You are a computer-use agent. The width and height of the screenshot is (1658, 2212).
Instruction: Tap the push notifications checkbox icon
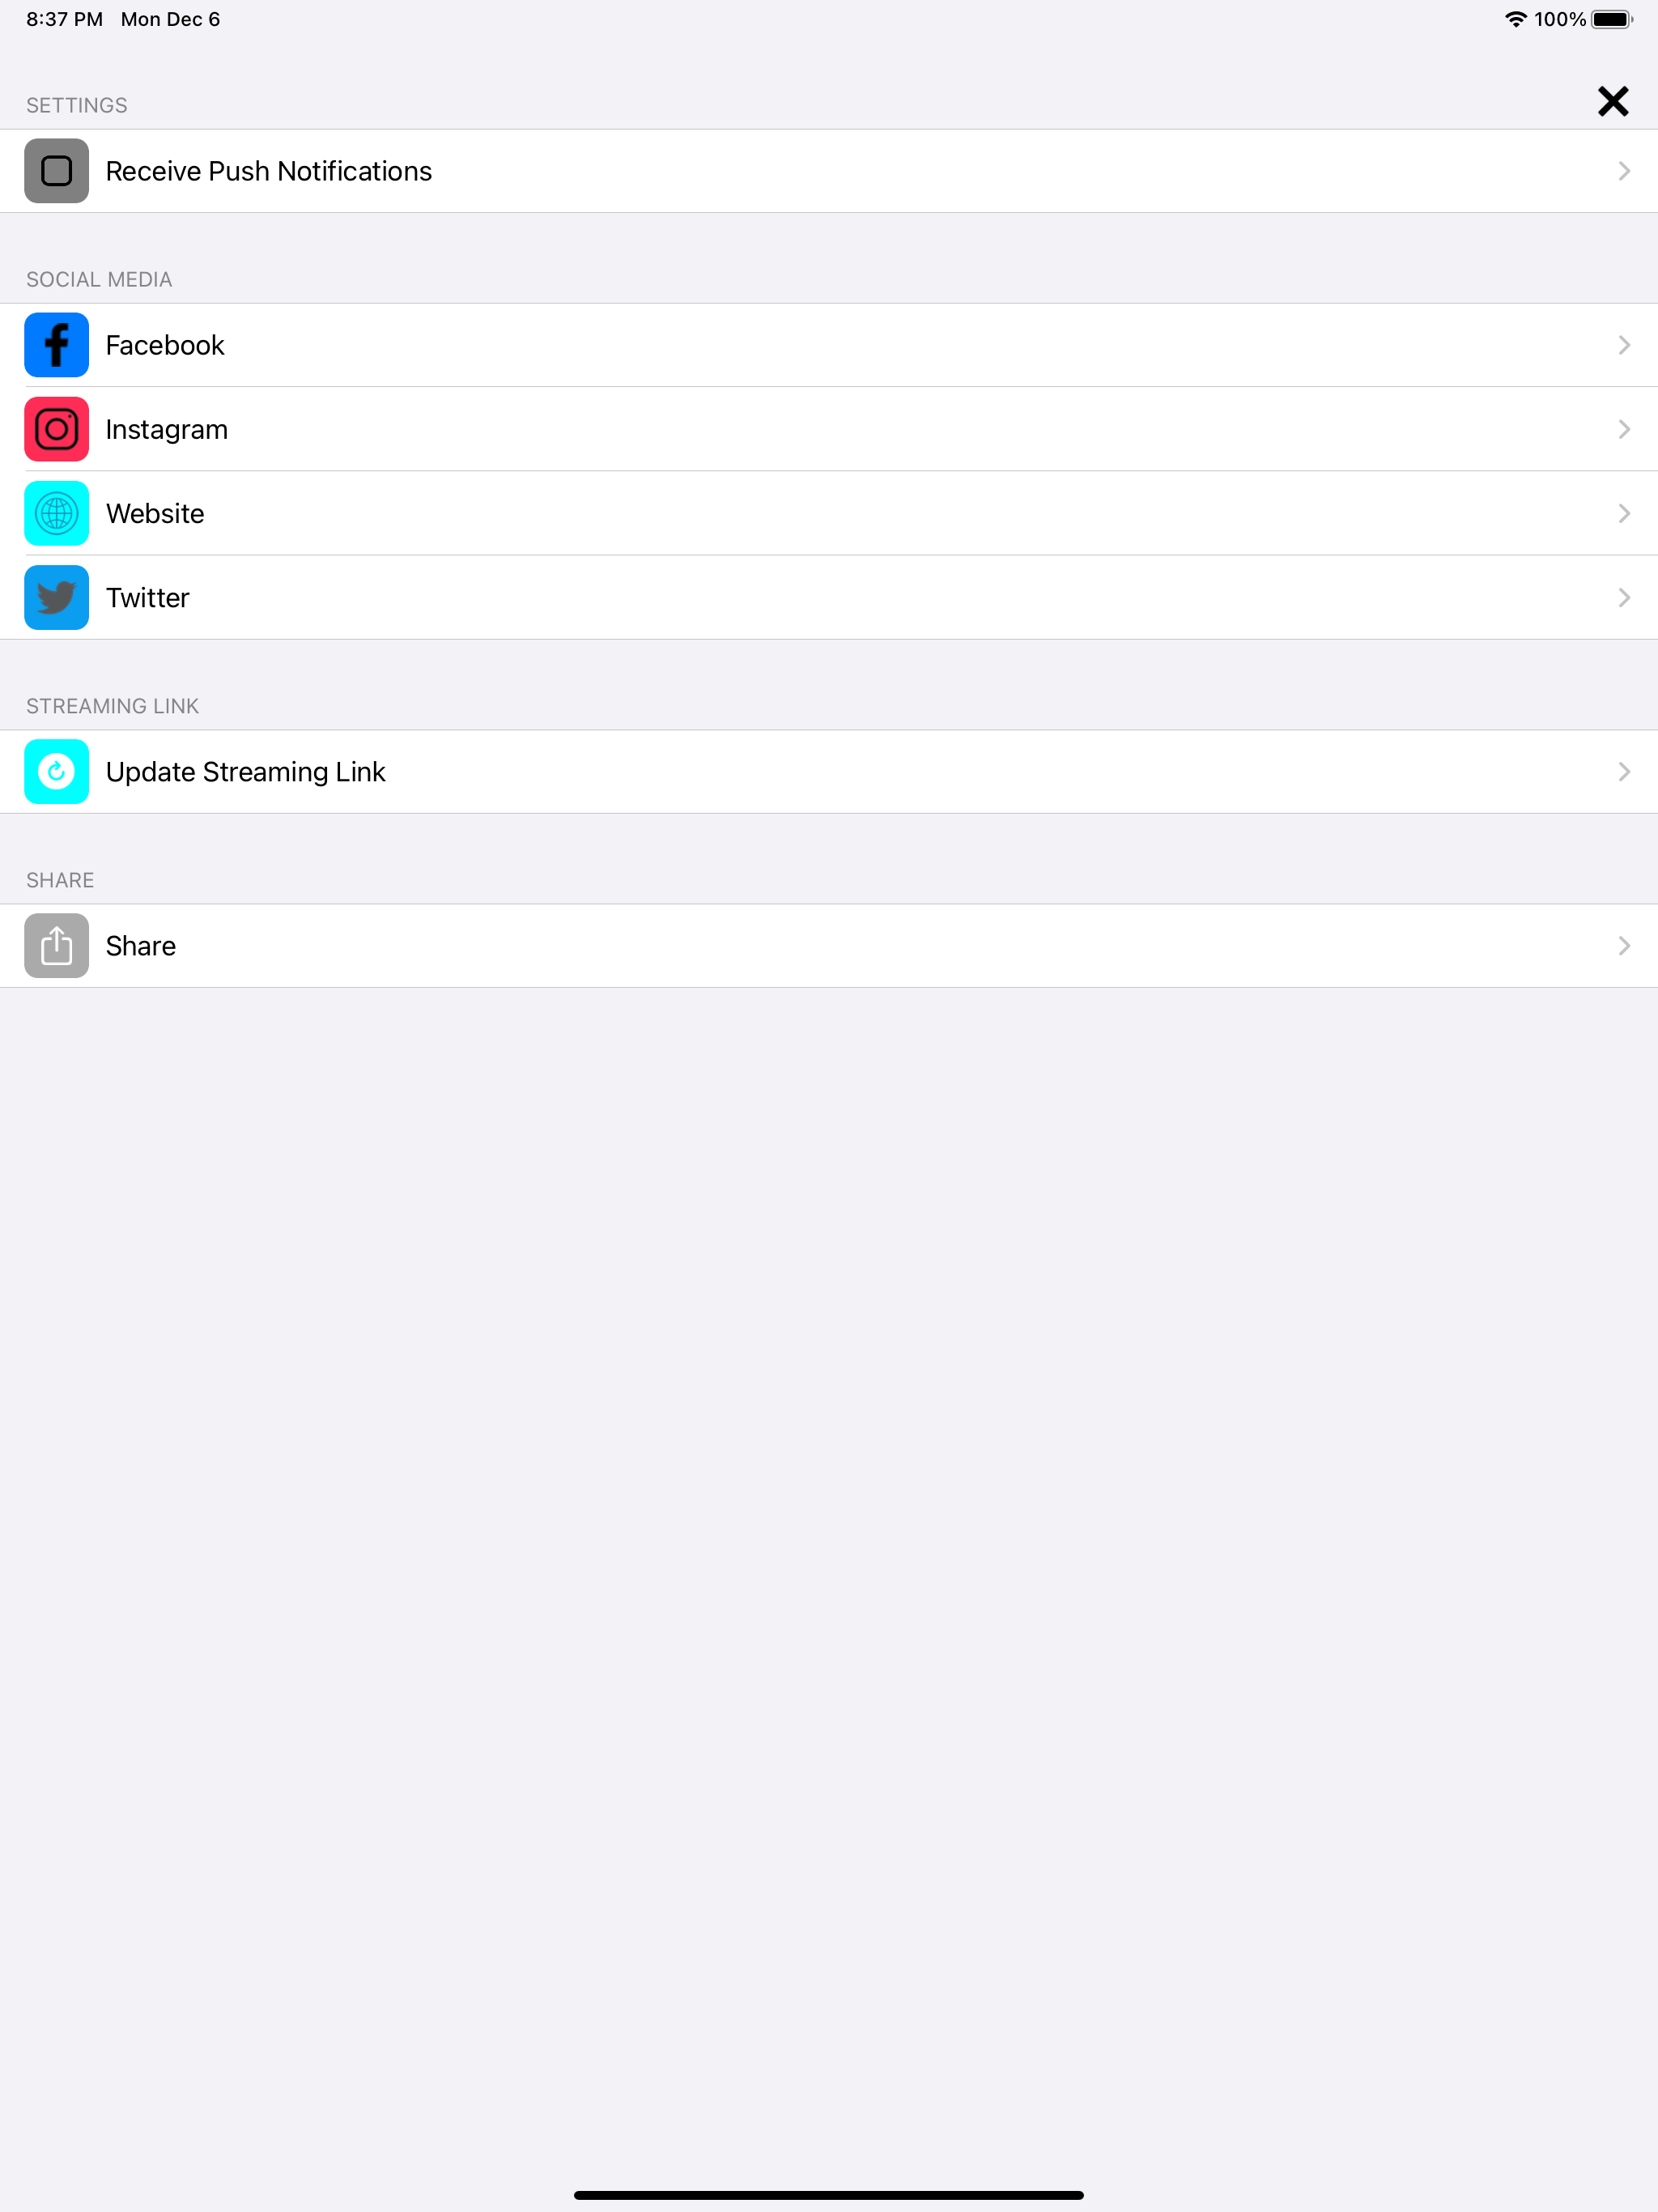57,171
